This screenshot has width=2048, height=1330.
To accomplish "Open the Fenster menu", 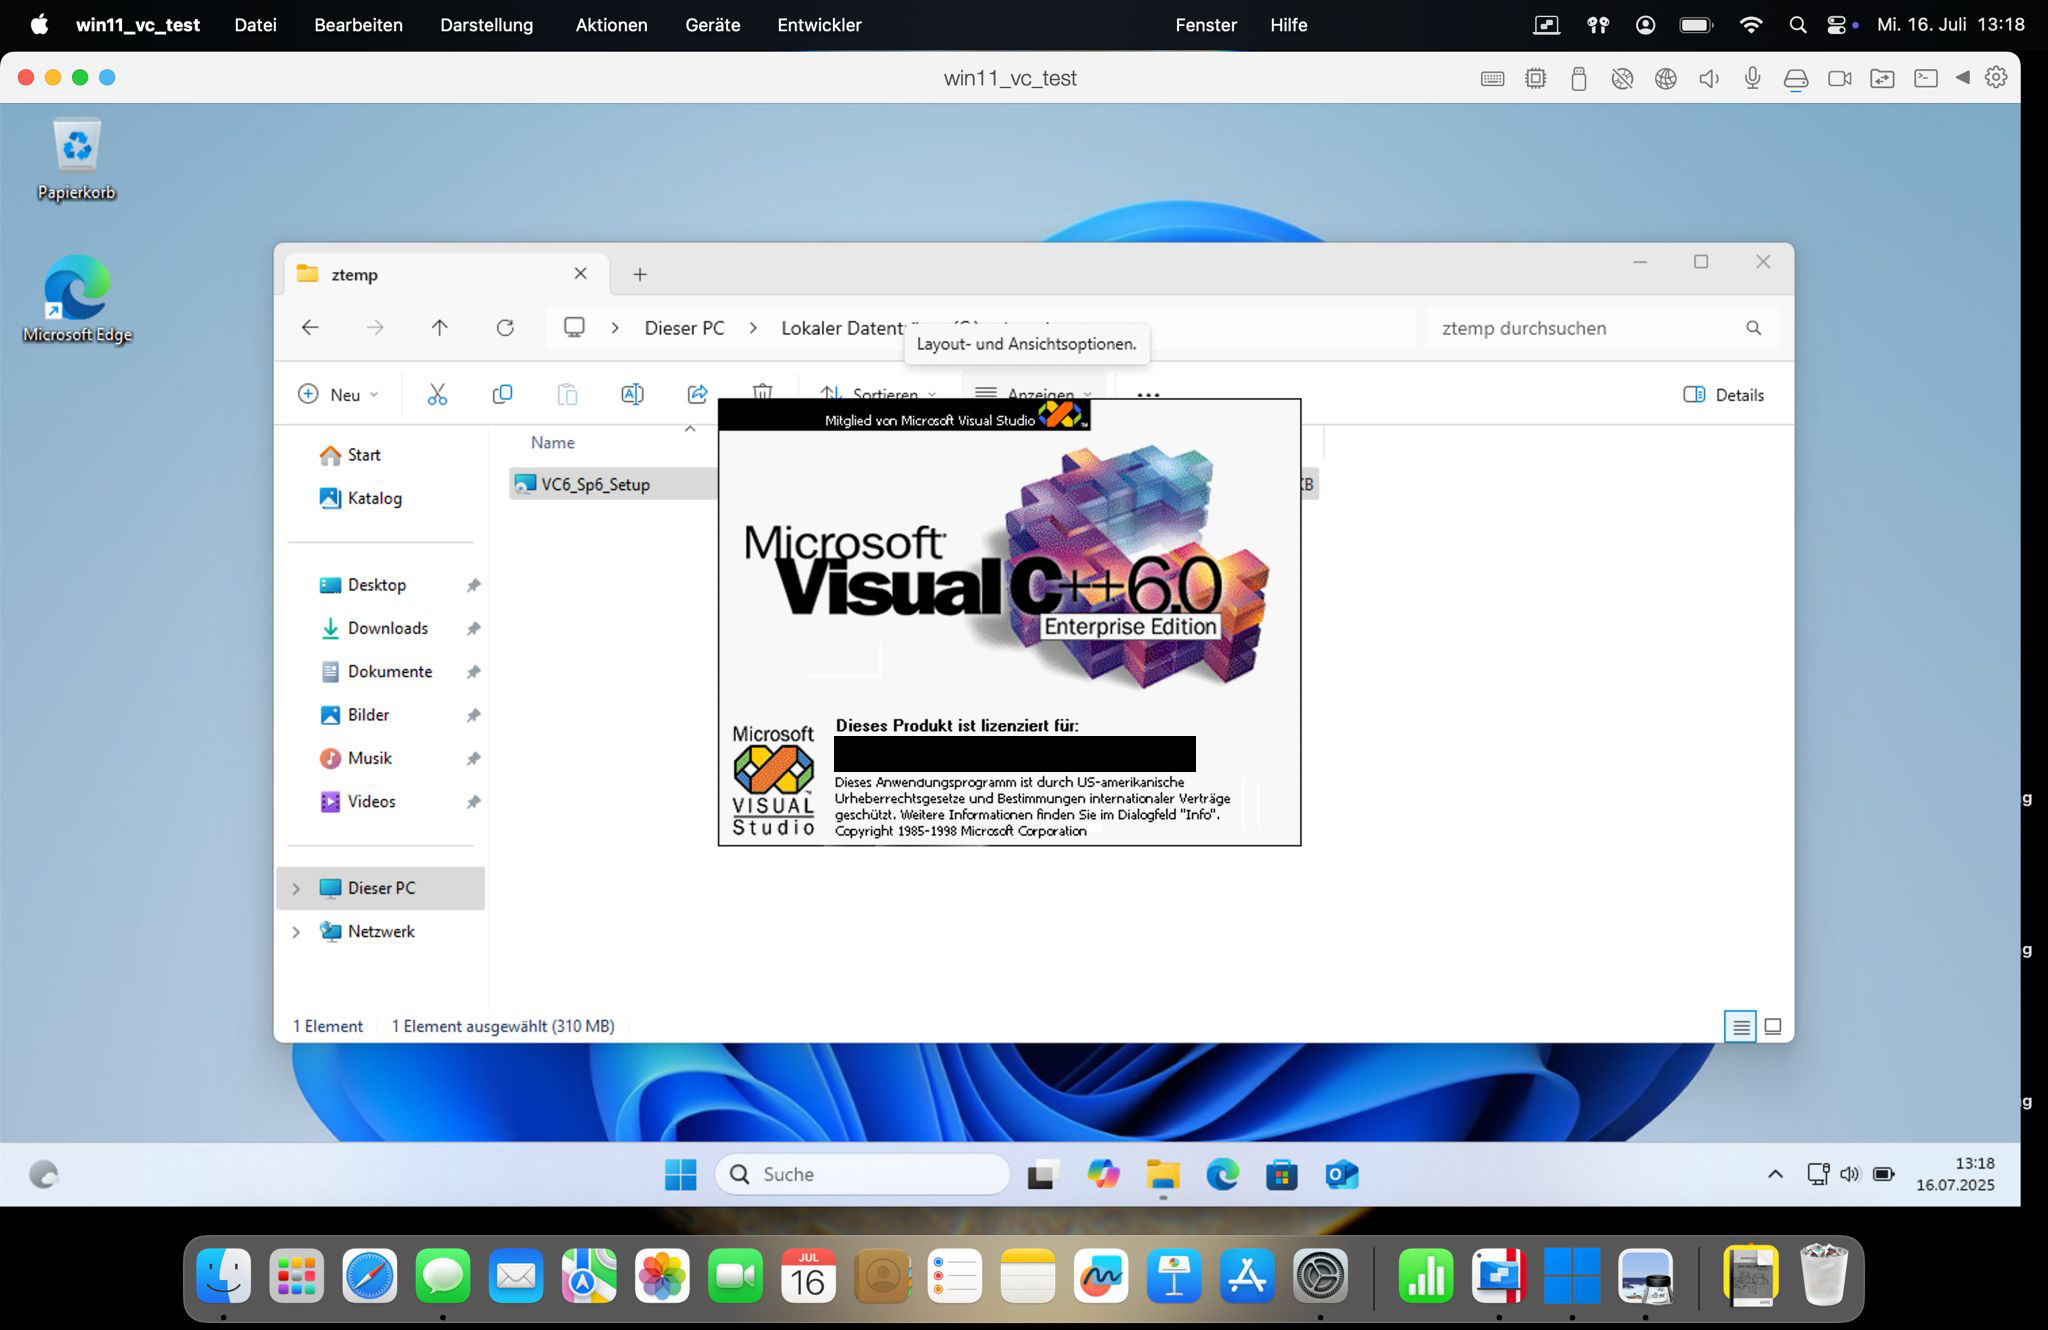I will 1205,25.
